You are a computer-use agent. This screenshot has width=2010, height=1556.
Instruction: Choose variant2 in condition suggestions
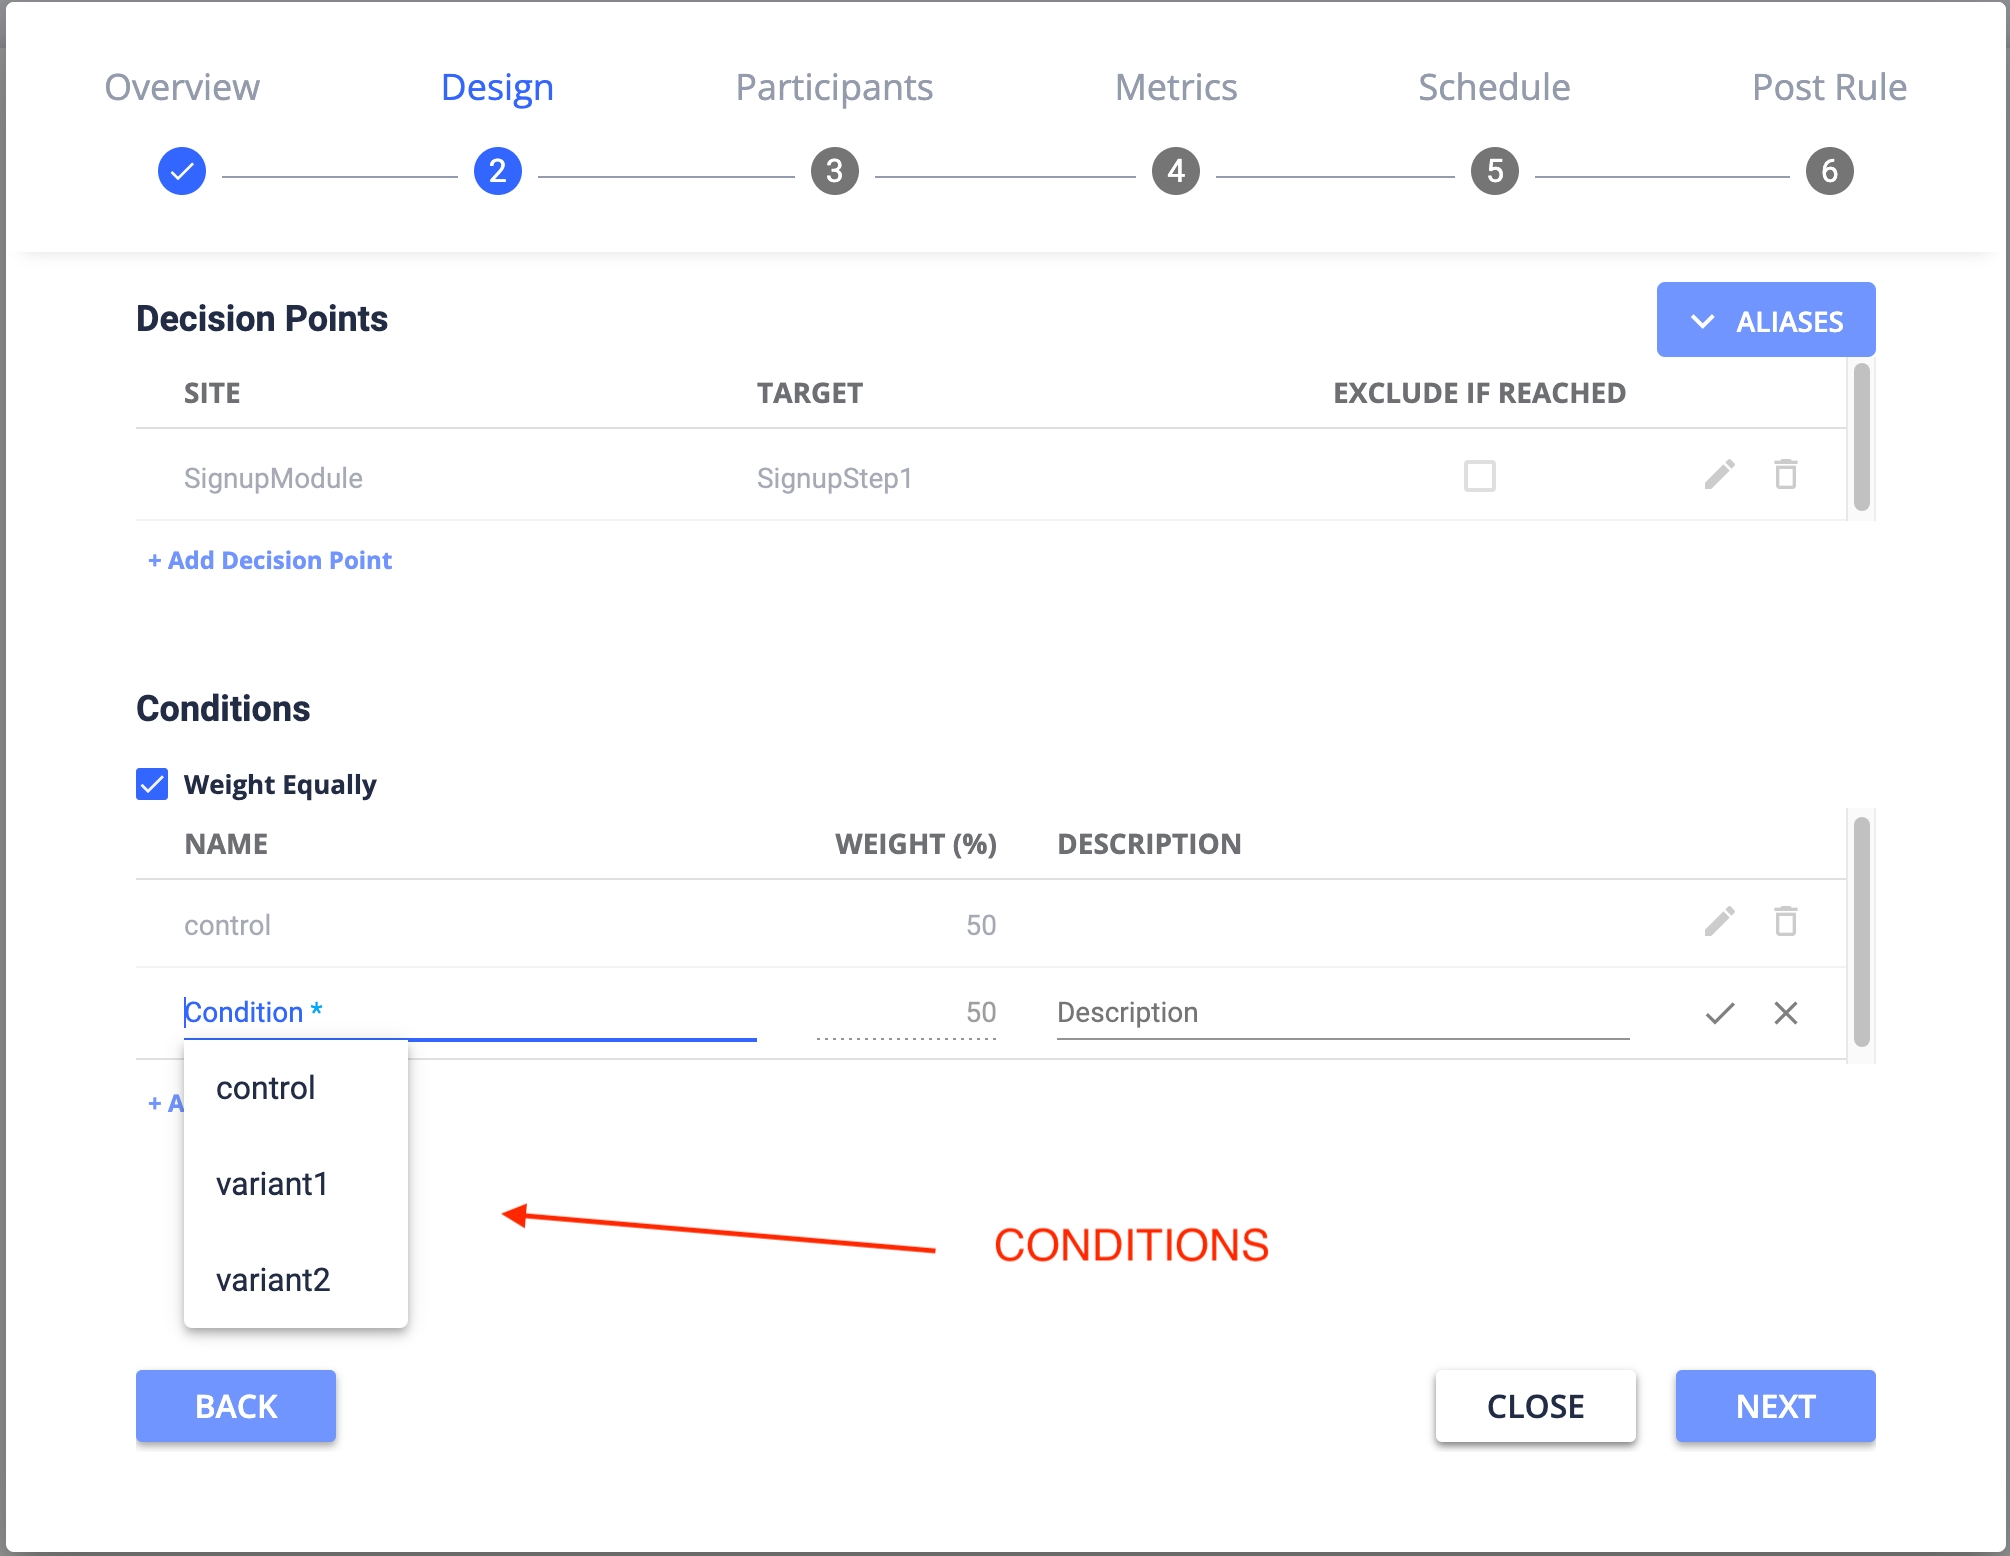273,1280
